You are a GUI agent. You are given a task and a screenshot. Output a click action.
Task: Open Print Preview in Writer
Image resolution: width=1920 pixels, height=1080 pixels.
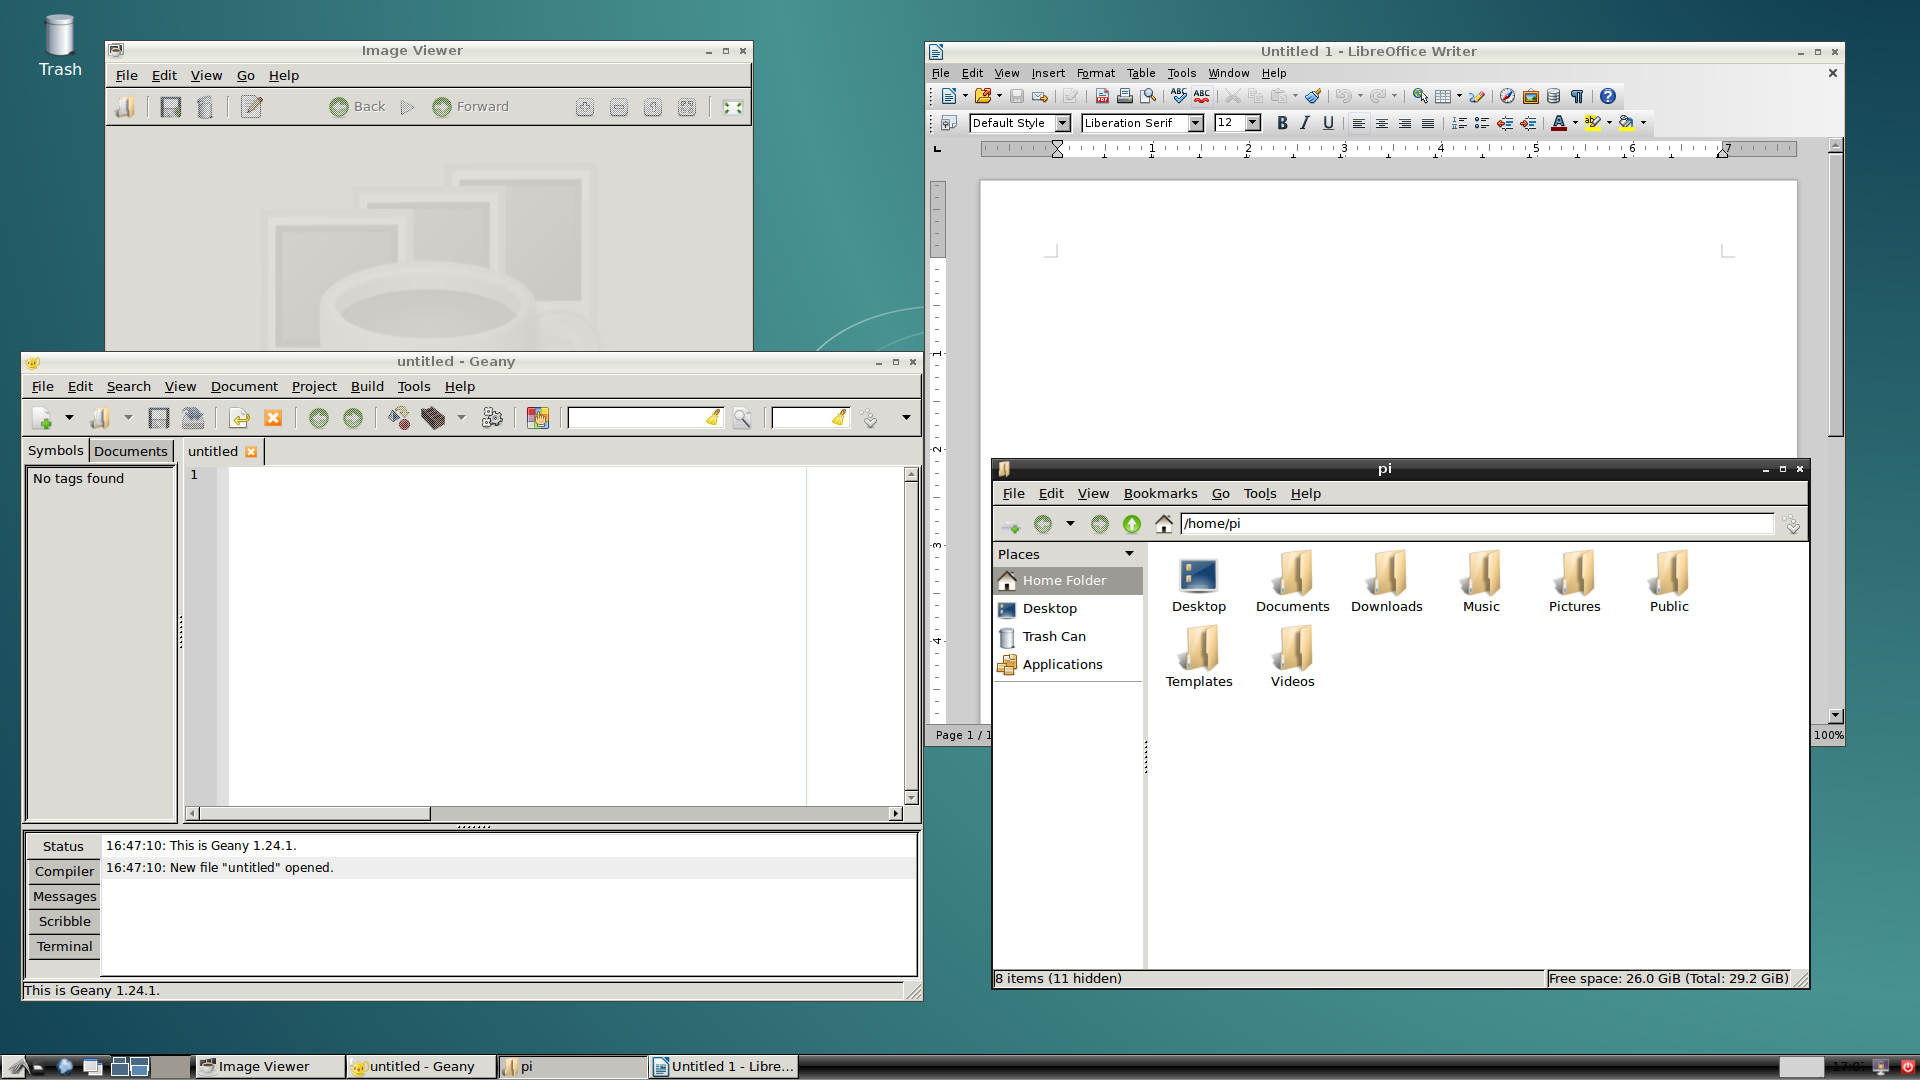1148,96
